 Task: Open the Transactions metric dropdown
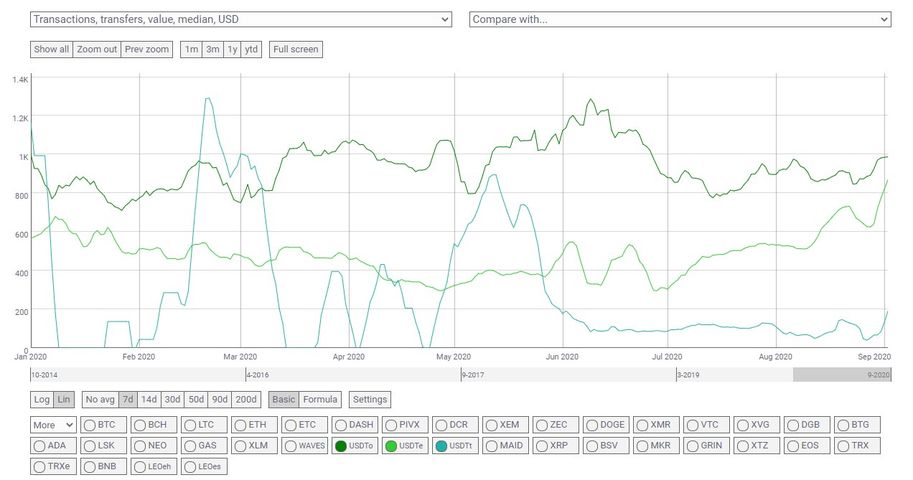tap(242, 19)
